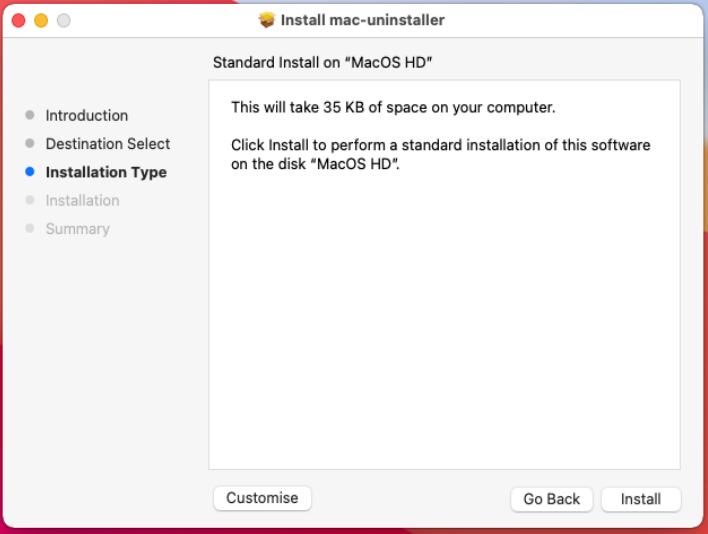Screen dimensions: 708x534
Task: Click the blue bullet beside Installation Type
Action: coord(30,172)
